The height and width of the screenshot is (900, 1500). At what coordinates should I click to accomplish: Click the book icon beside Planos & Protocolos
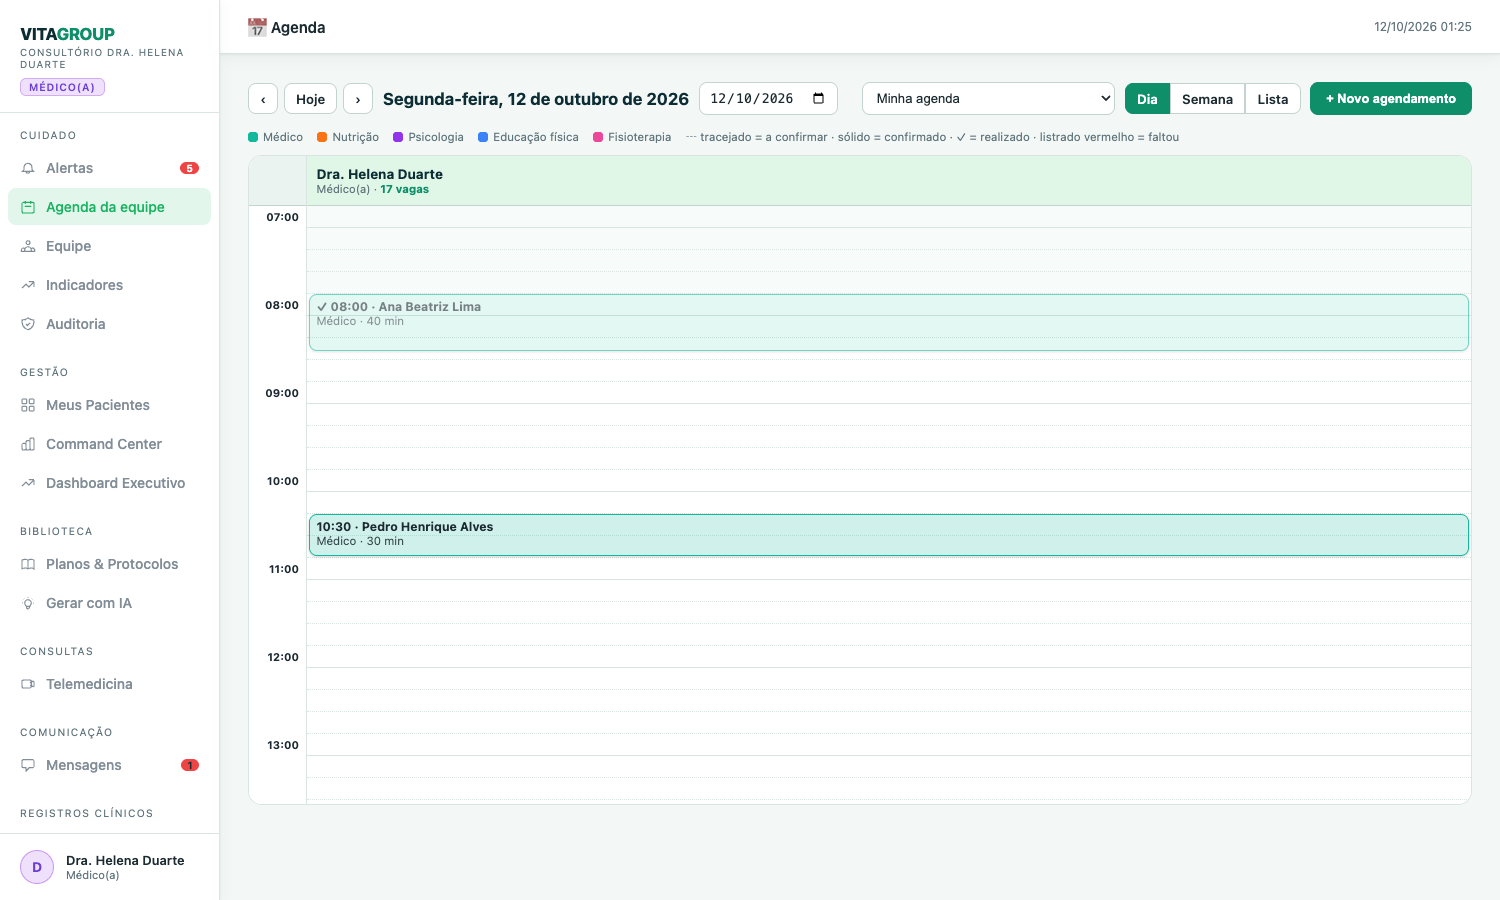[x=28, y=564]
